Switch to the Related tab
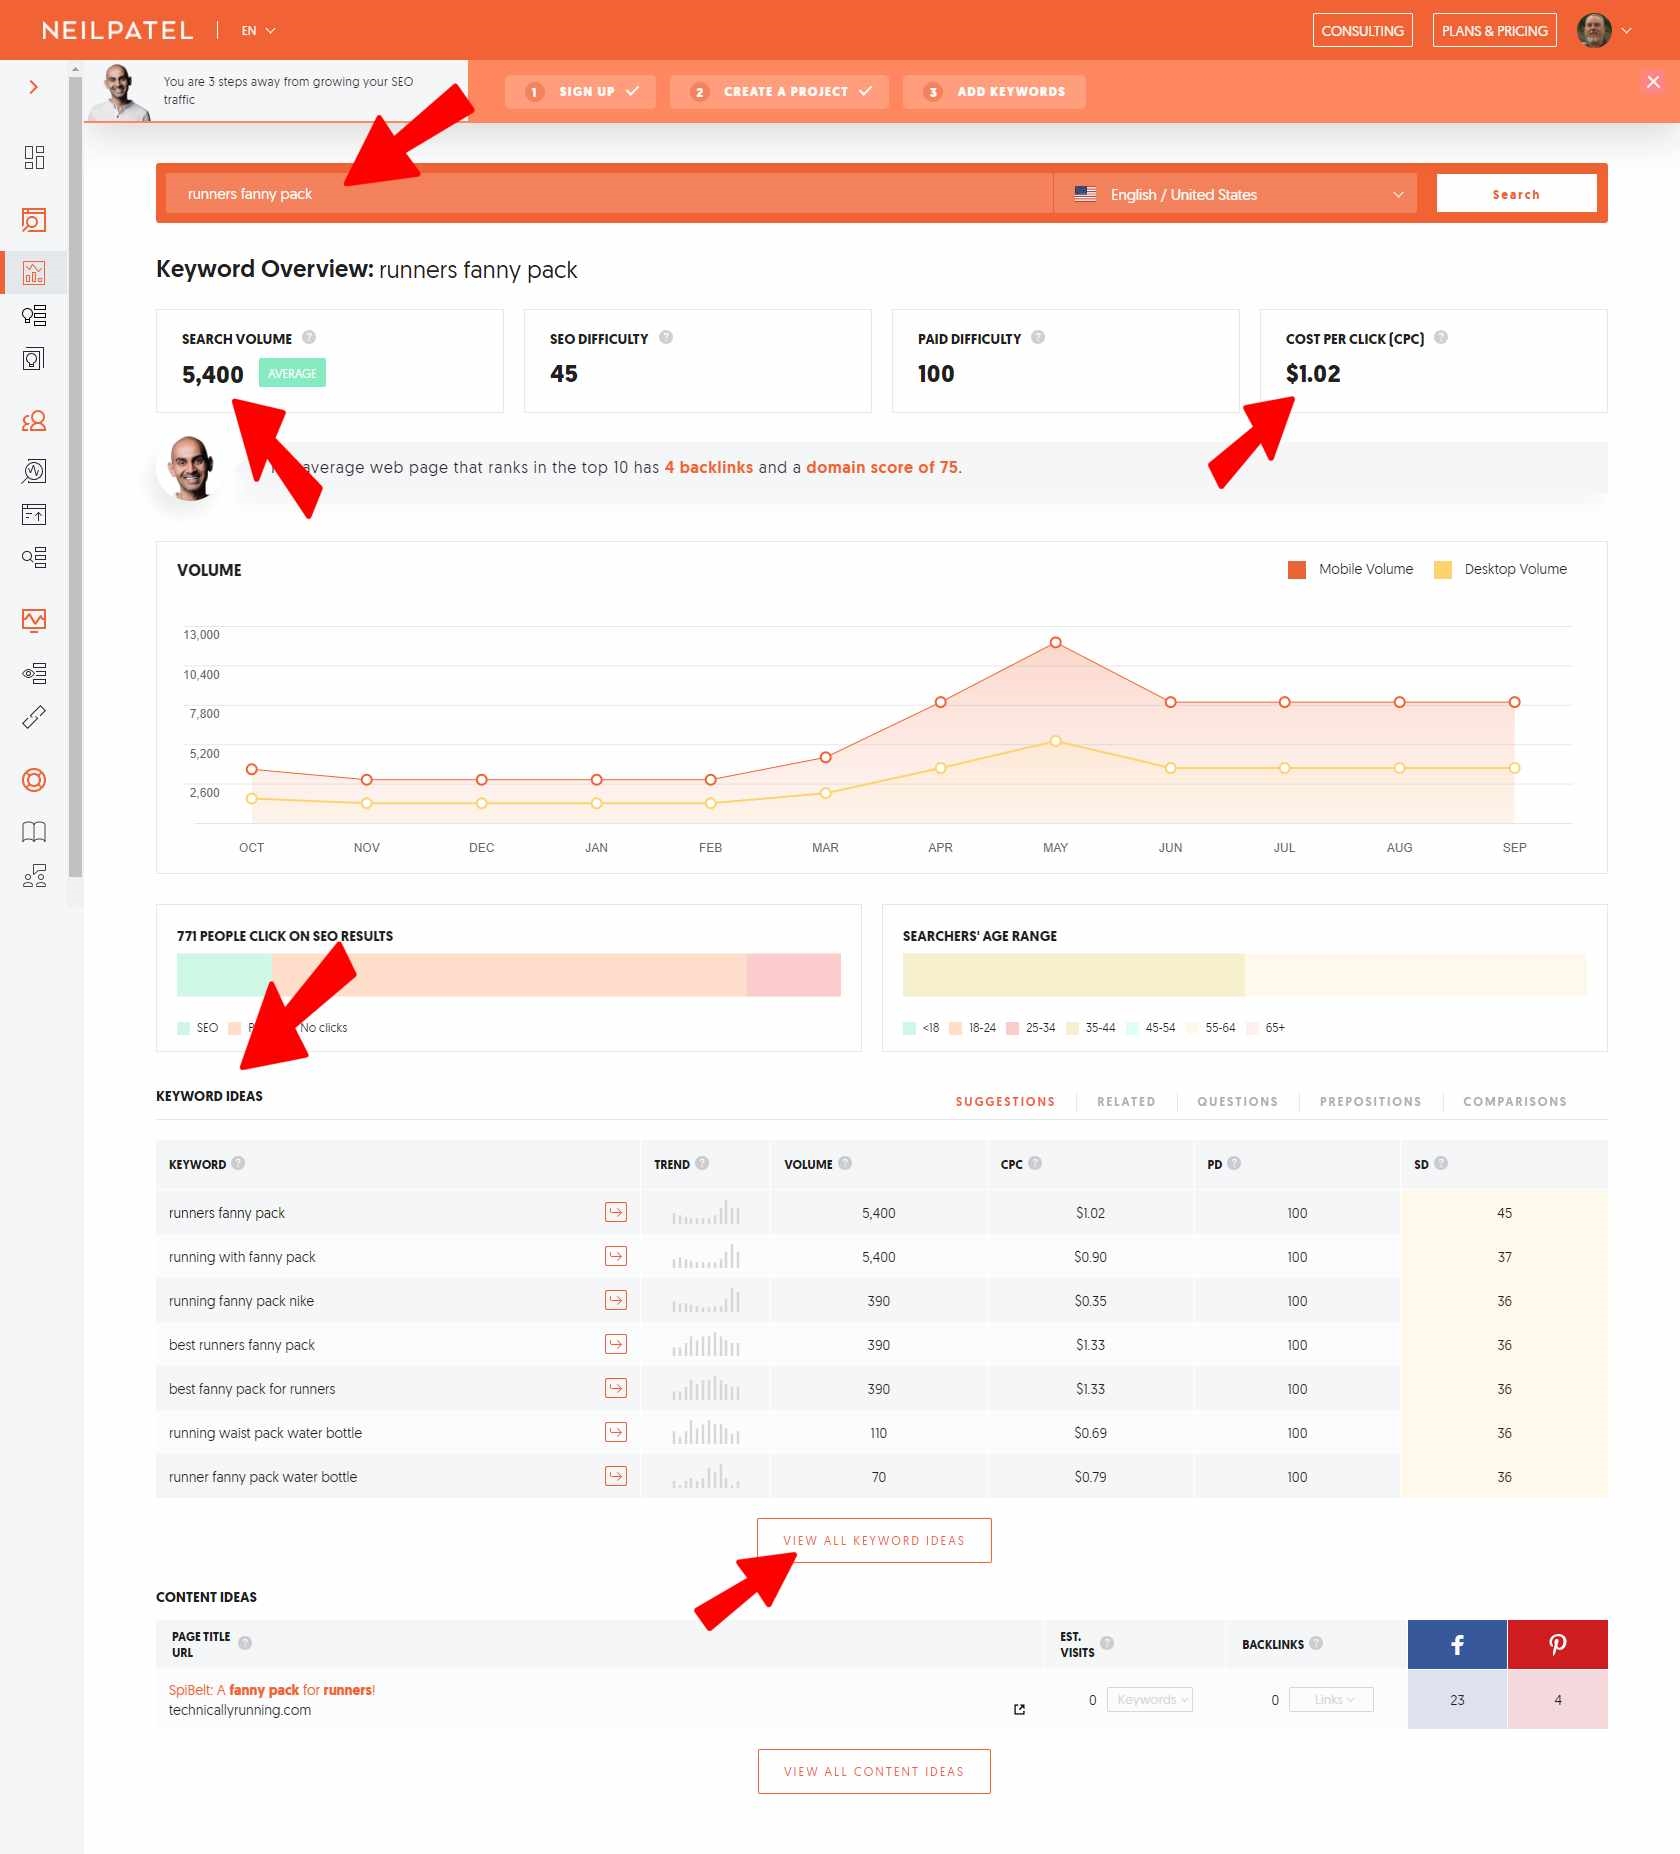1680x1854 pixels. [1126, 1101]
